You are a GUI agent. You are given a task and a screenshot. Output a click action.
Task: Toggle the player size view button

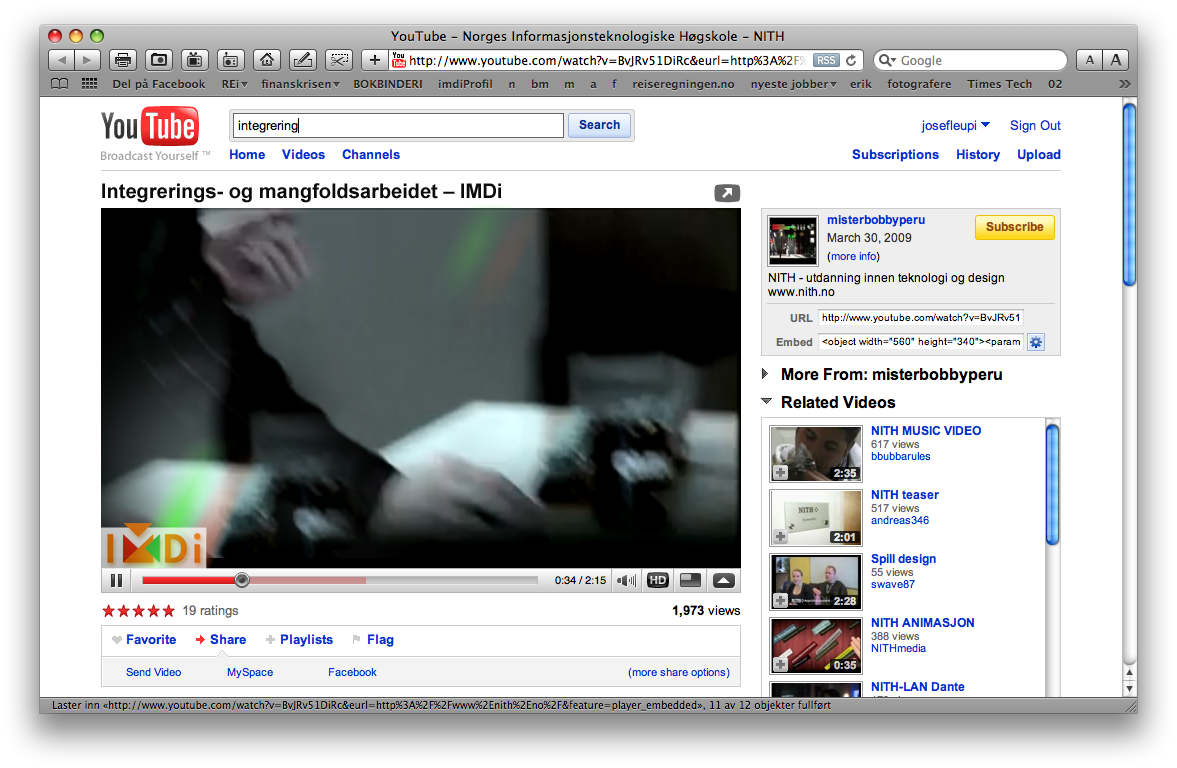[x=690, y=580]
